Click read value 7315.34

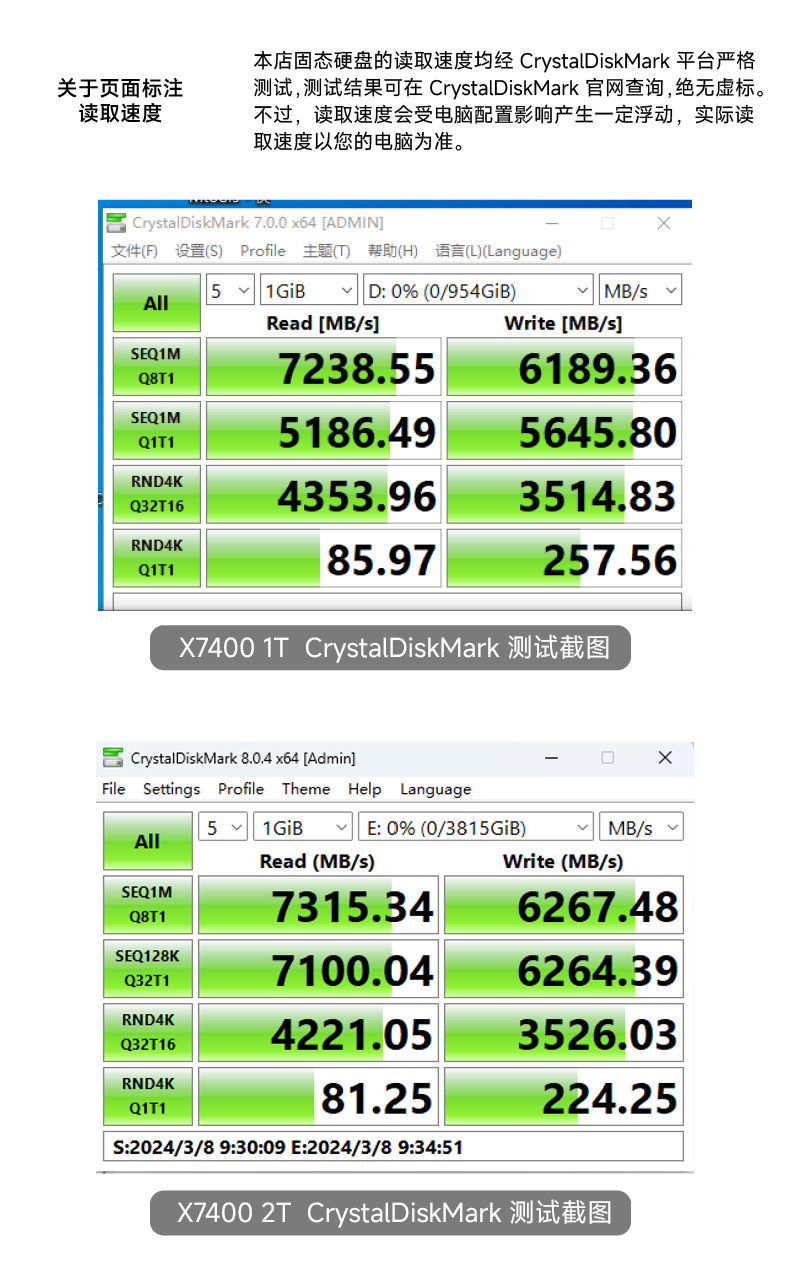(318, 906)
